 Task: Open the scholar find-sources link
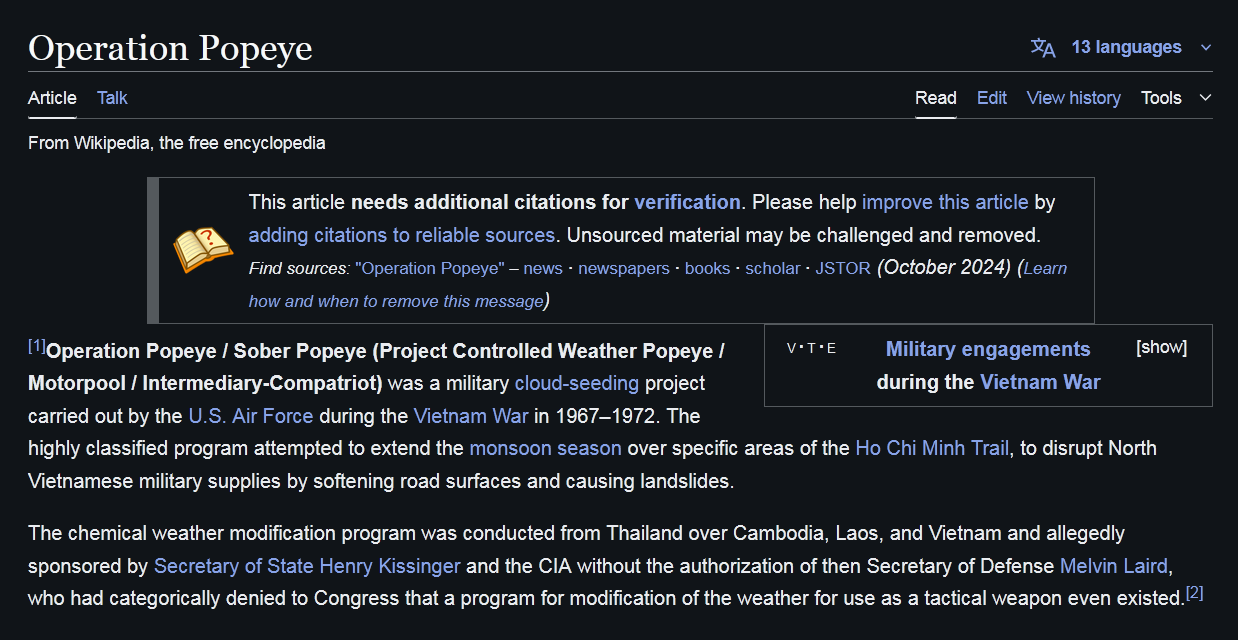click(x=773, y=268)
